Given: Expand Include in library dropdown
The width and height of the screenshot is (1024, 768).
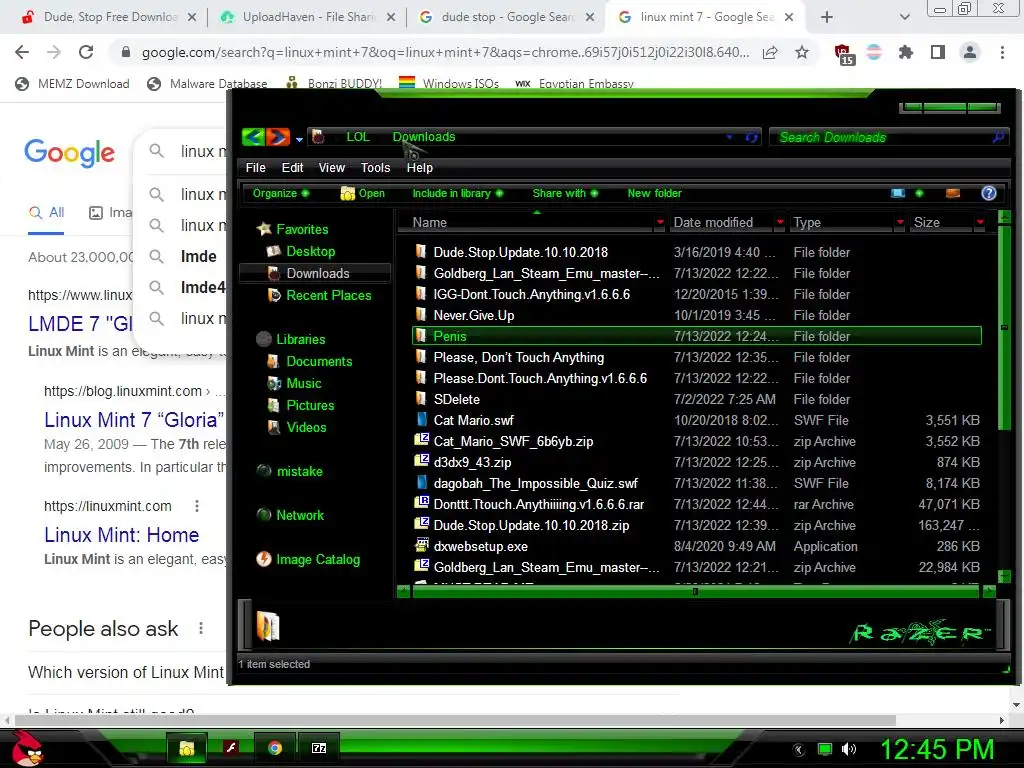Looking at the screenshot, I should coord(457,193).
